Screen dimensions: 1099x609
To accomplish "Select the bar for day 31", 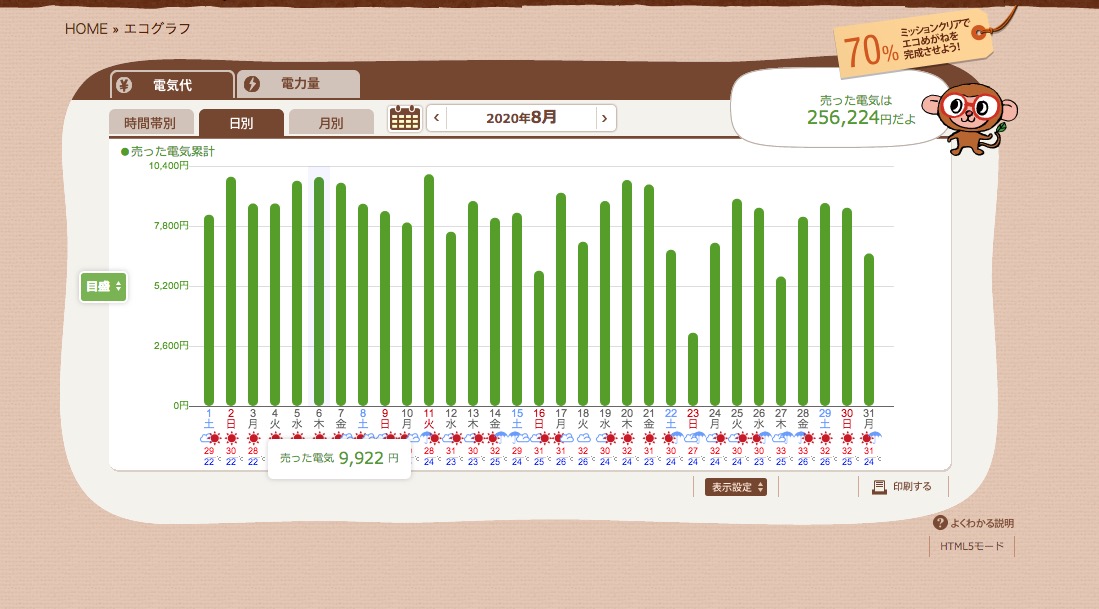I will (x=869, y=329).
